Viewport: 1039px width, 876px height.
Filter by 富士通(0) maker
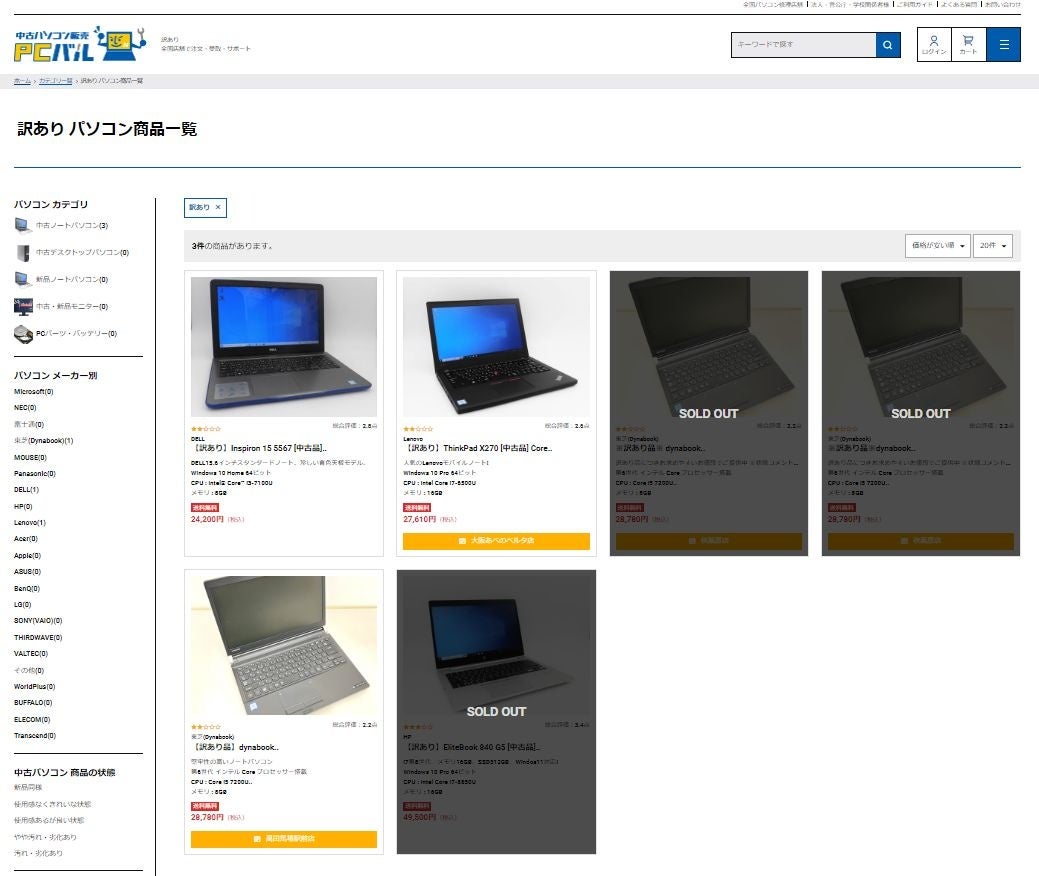click(29, 424)
